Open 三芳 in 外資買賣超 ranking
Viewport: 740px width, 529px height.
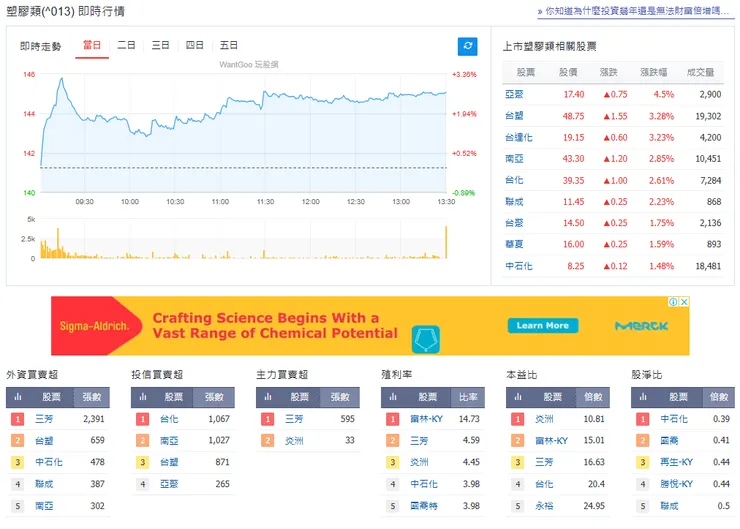click(x=44, y=419)
